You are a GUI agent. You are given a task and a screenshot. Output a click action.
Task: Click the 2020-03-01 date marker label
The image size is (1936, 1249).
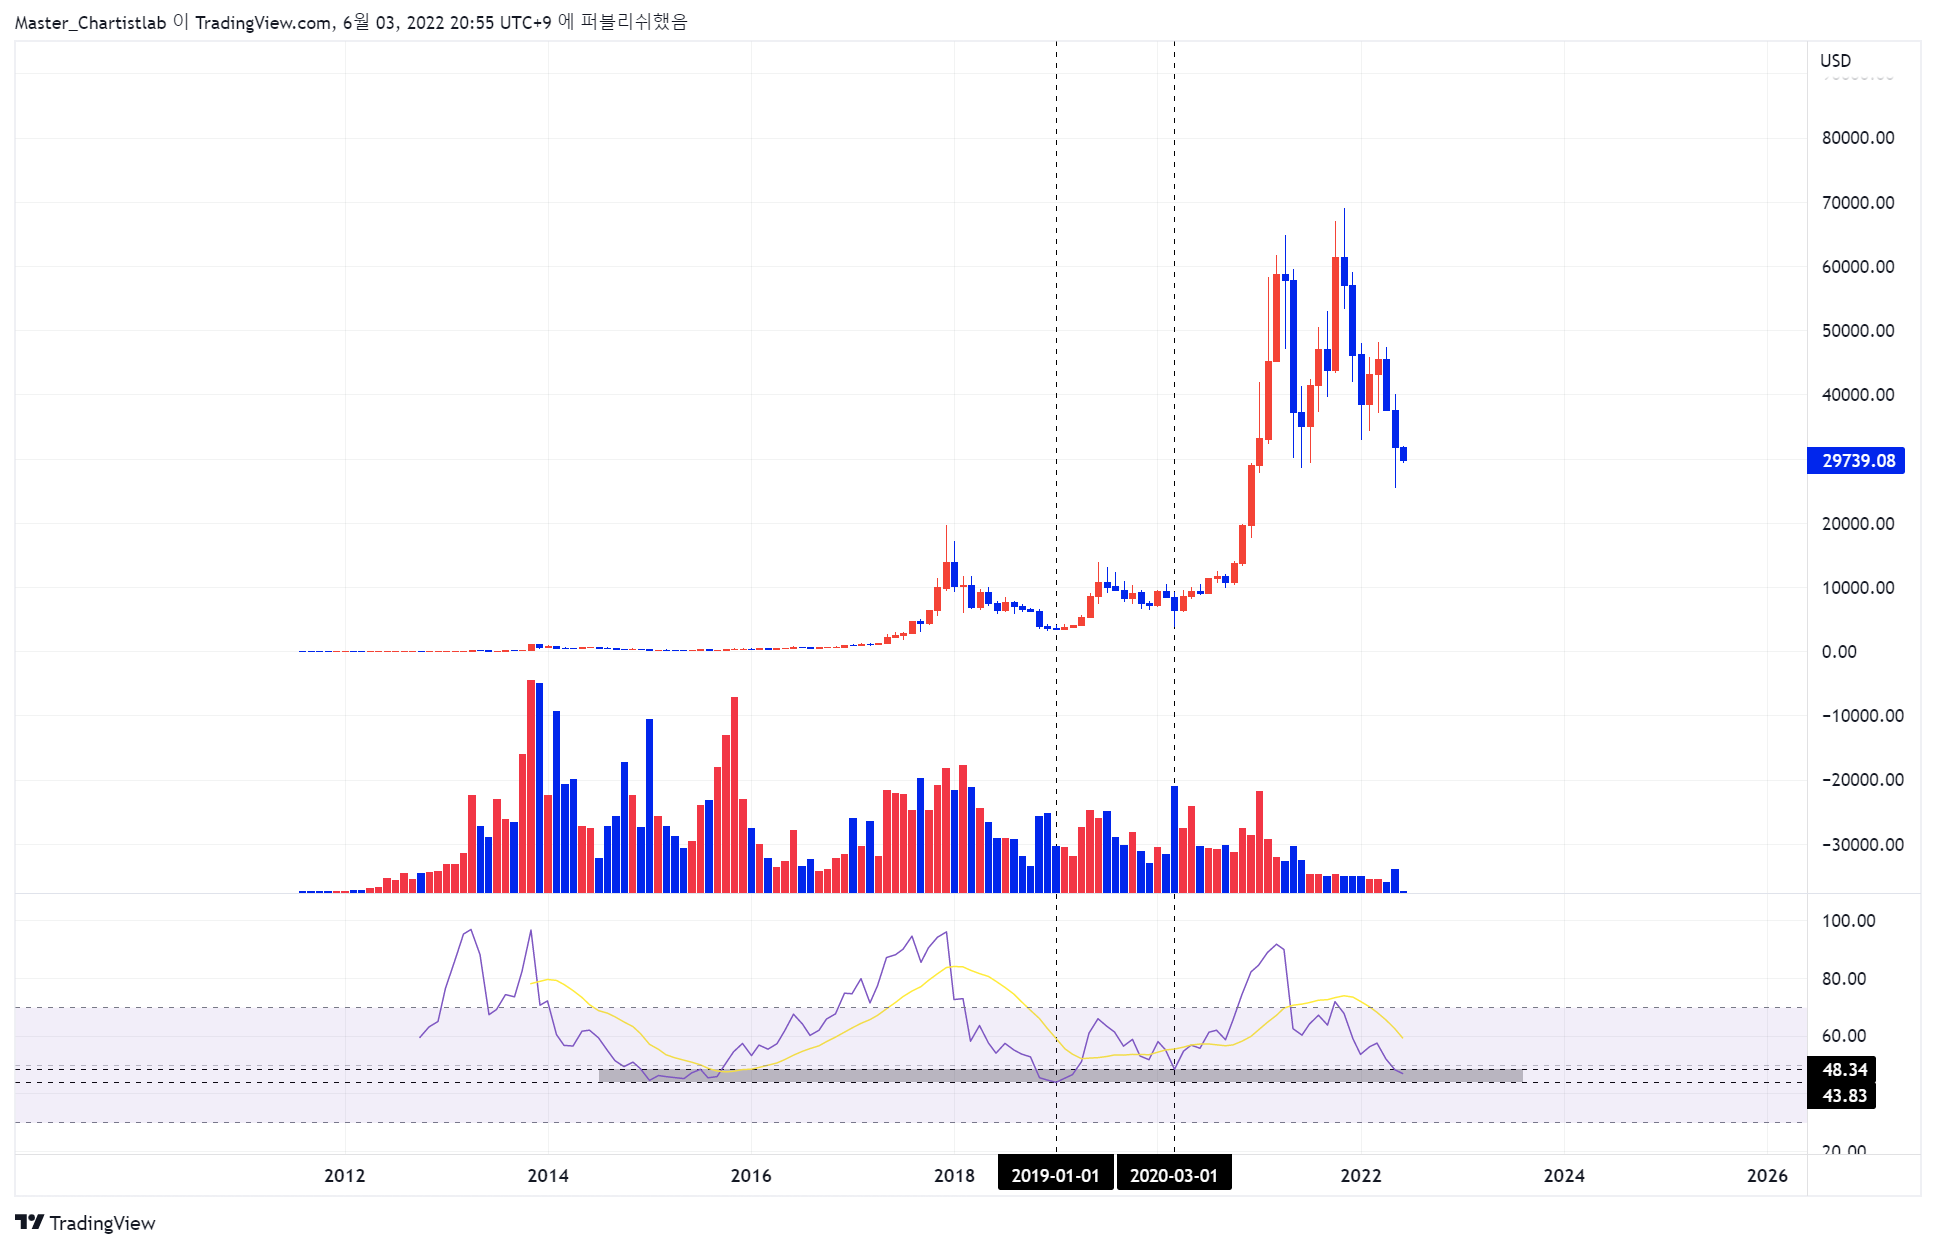click(x=1174, y=1175)
